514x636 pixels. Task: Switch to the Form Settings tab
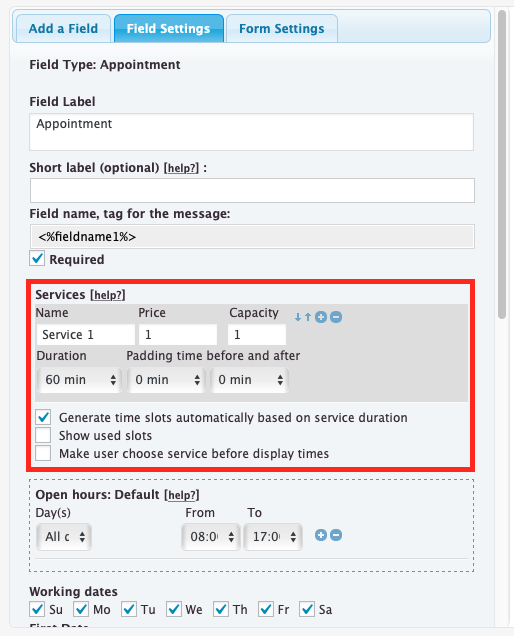click(282, 28)
